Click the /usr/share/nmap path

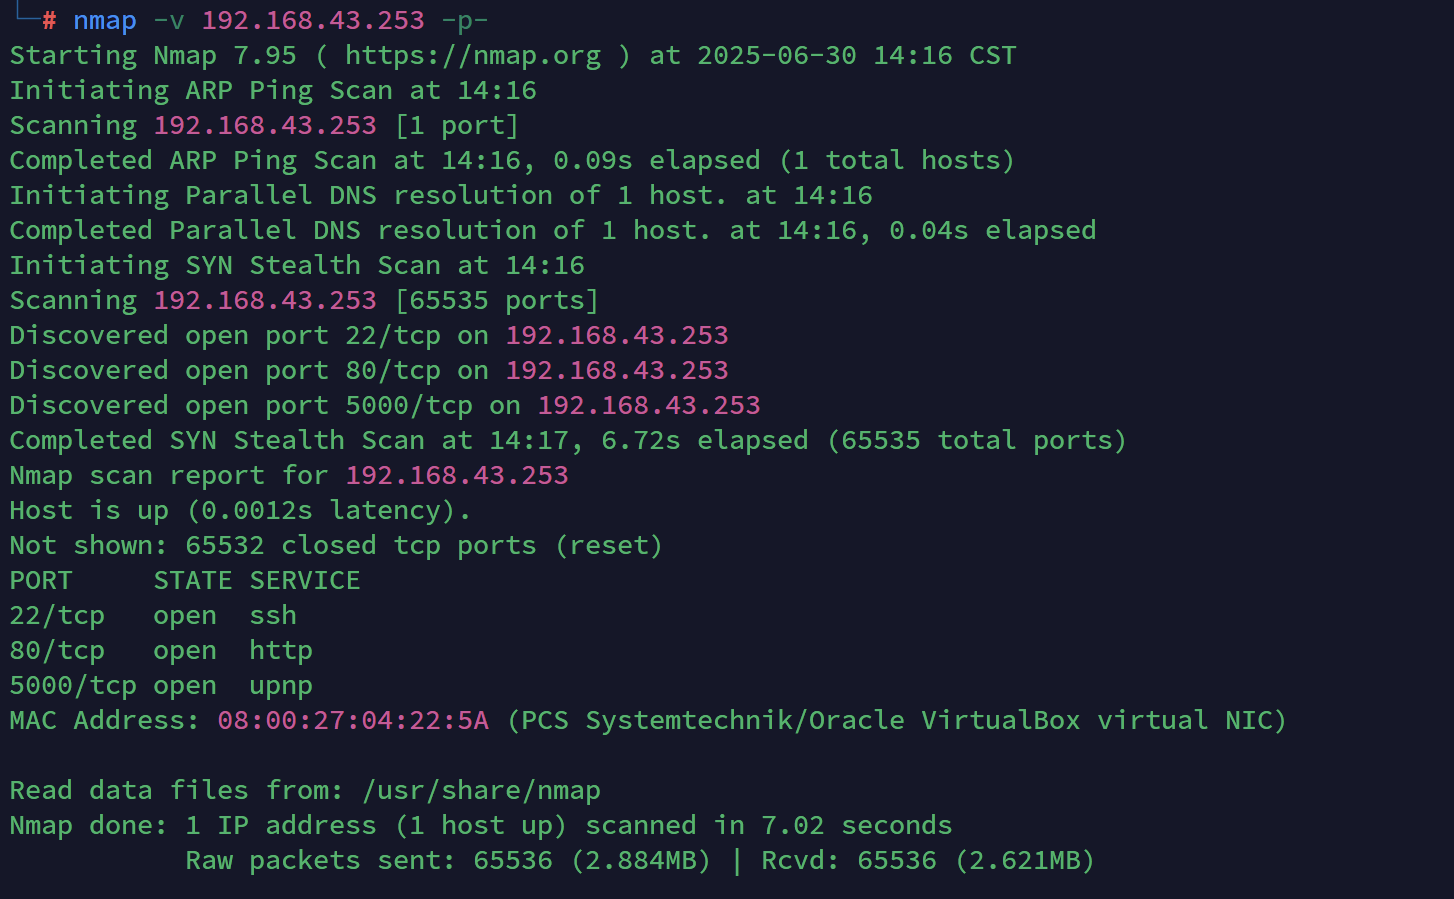(x=481, y=791)
